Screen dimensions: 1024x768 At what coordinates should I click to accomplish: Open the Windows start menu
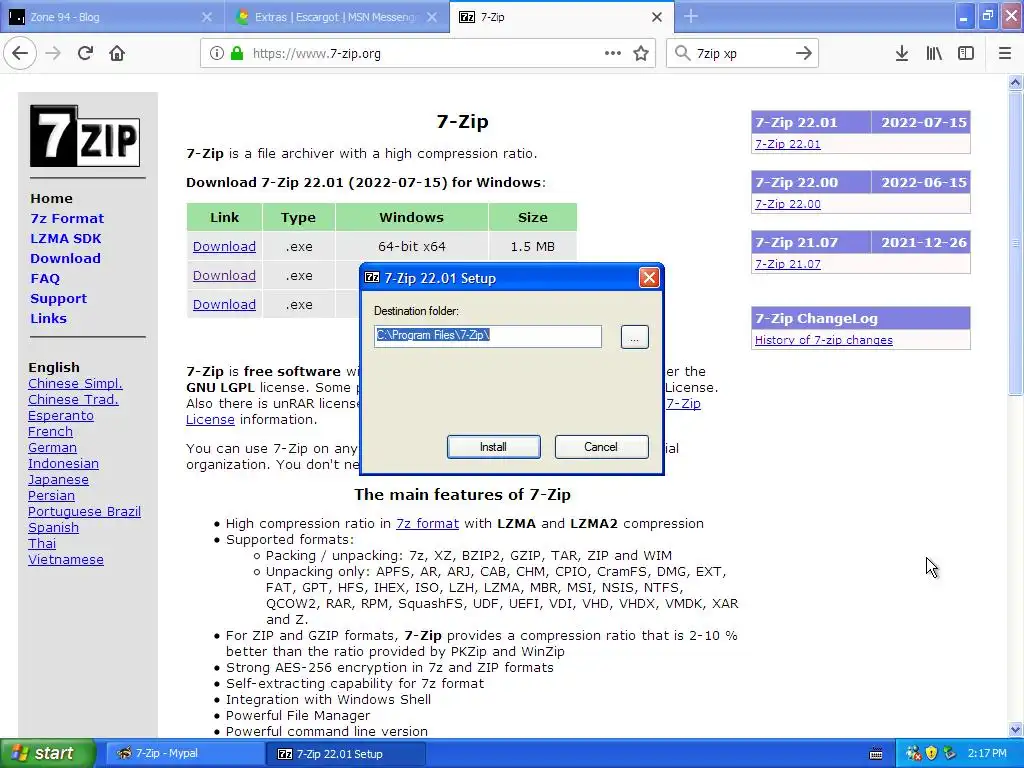click(48, 753)
